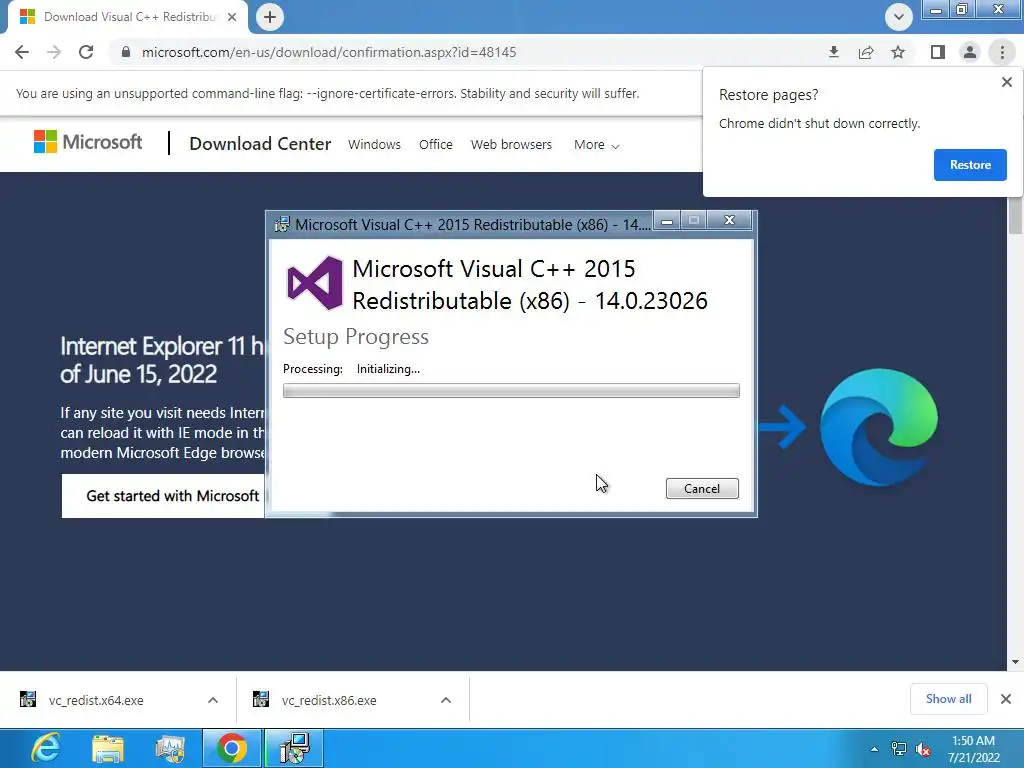Expand vc_redist.x64.exe download options
This screenshot has width=1024, height=768.
[213, 700]
